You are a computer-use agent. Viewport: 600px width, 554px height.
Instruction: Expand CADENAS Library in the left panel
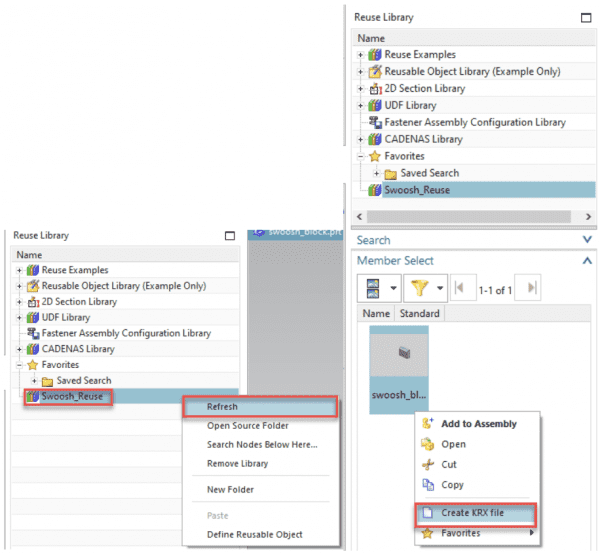coord(19,349)
